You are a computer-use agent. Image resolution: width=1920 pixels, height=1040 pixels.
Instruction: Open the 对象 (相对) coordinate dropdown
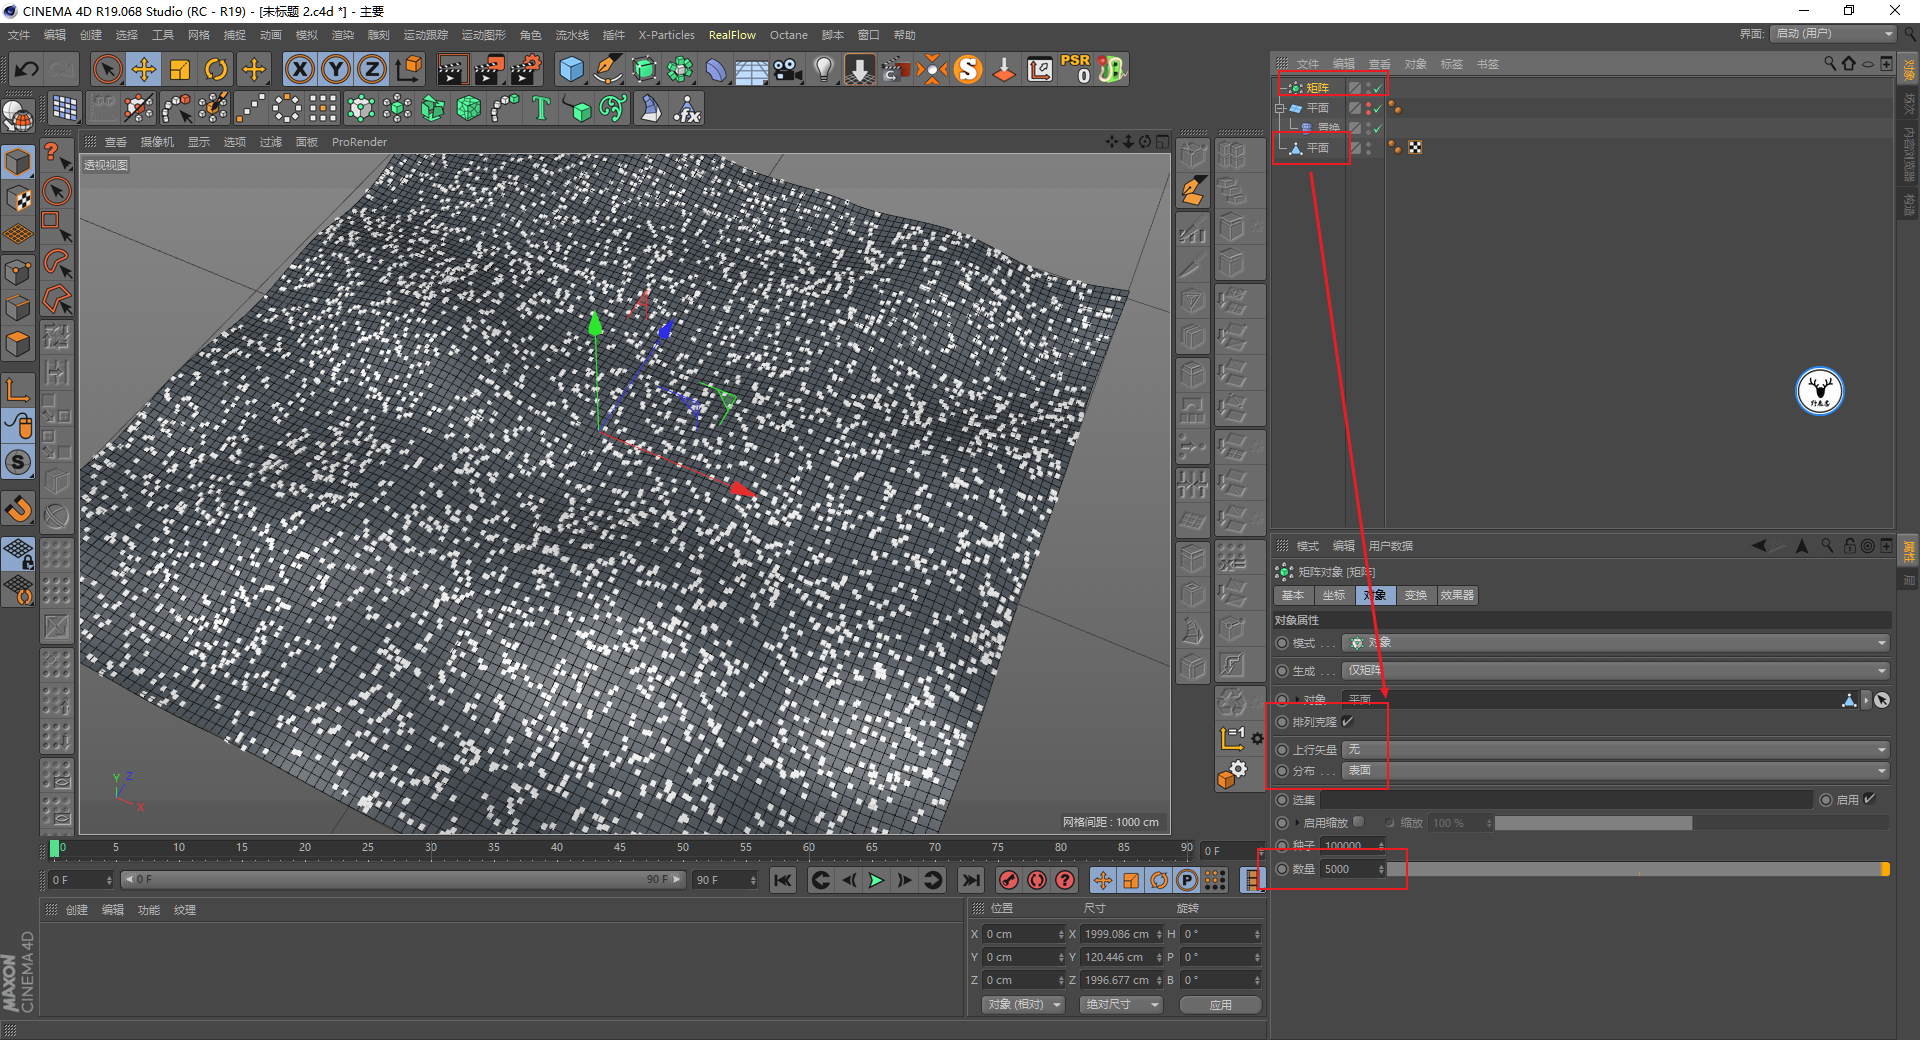click(1022, 1004)
